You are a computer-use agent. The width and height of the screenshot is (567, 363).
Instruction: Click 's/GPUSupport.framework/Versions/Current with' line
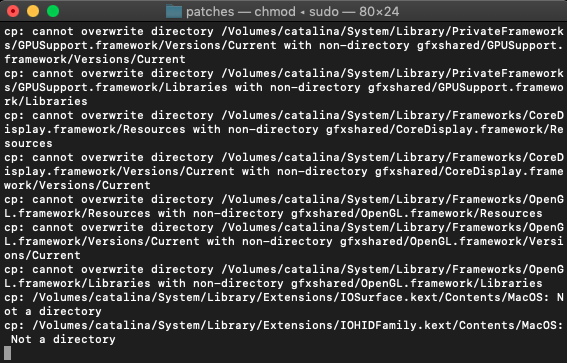(x=284, y=45)
